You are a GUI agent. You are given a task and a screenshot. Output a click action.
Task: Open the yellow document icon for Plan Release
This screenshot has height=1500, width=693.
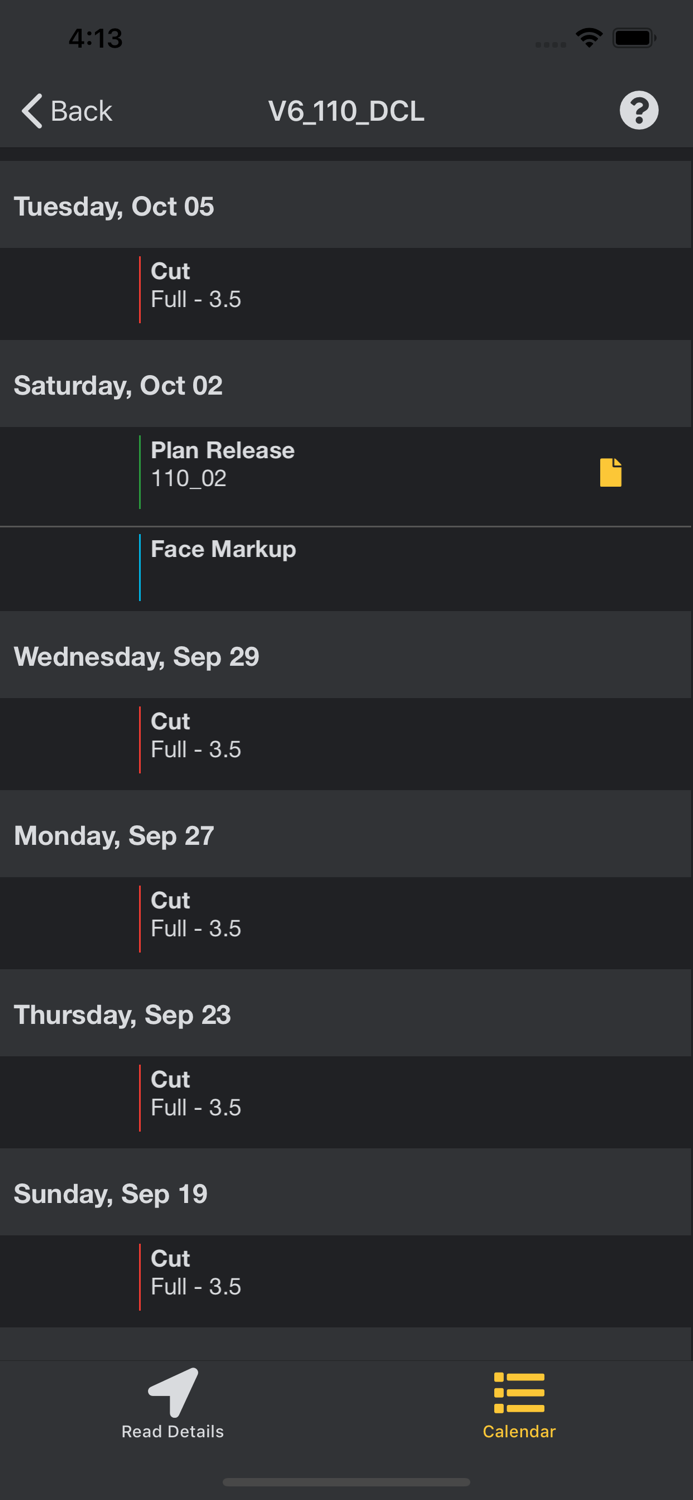click(x=610, y=472)
